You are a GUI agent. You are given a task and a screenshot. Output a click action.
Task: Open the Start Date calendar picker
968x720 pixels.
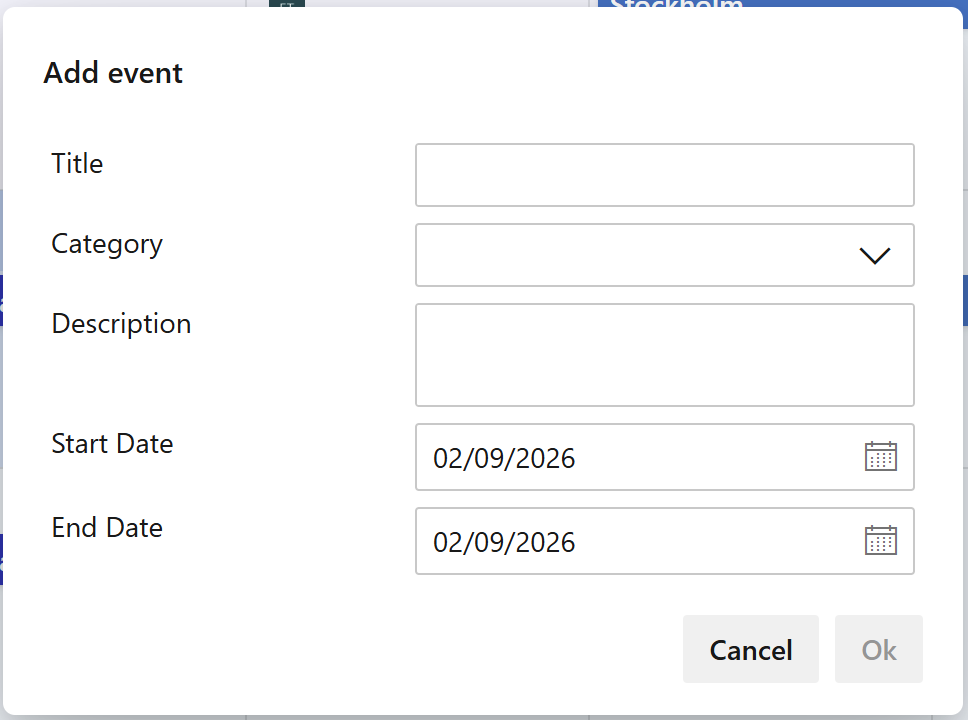coord(880,457)
